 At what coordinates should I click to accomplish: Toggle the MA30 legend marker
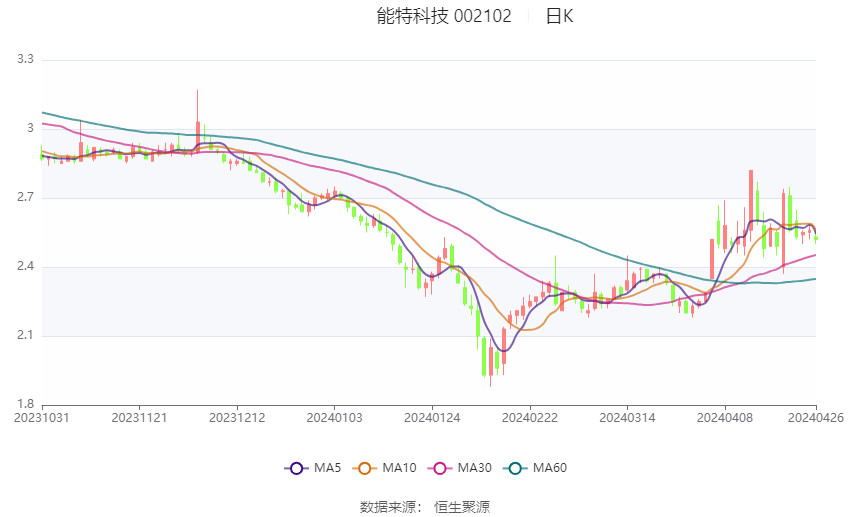point(440,468)
